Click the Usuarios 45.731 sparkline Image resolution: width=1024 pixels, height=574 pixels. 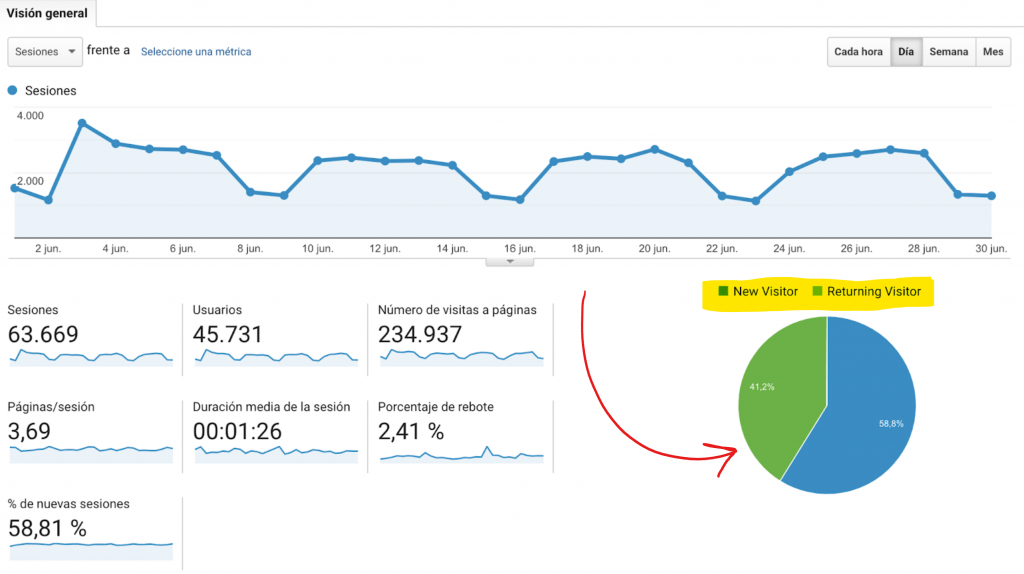click(x=276, y=357)
